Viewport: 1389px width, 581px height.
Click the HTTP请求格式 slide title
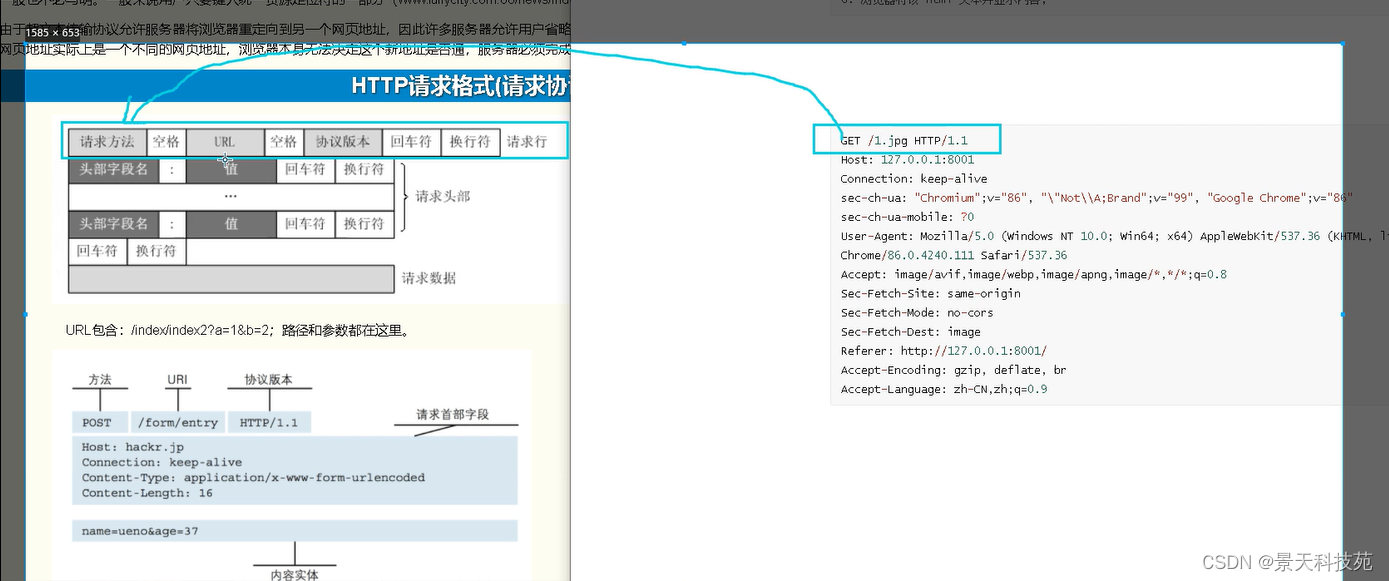pos(461,86)
